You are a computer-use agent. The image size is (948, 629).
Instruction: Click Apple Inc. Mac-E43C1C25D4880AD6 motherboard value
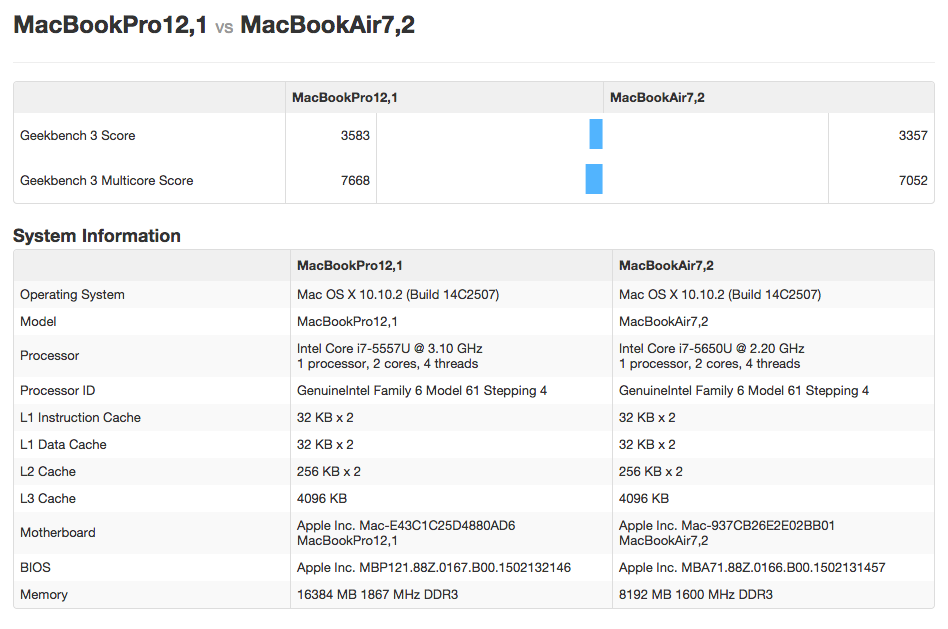pyautogui.click(x=406, y=526)
